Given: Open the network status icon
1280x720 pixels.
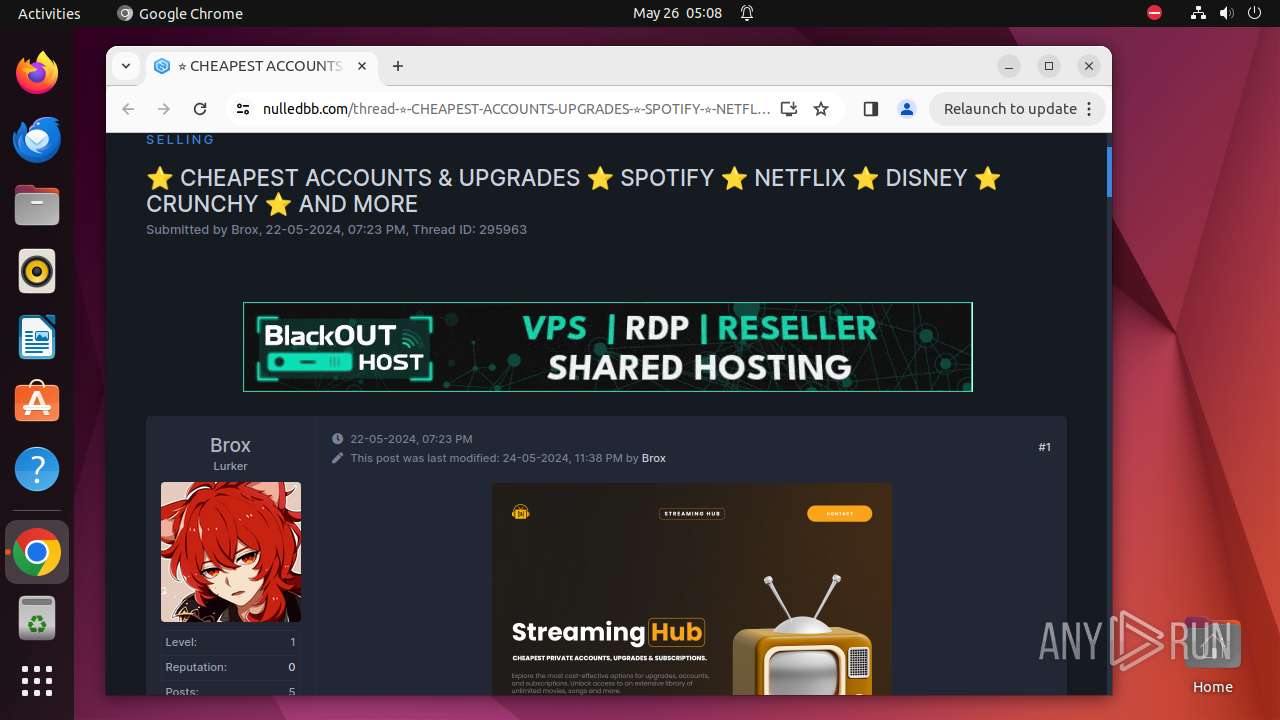Looking at the screenshot, I should (x=1198, y=13).
